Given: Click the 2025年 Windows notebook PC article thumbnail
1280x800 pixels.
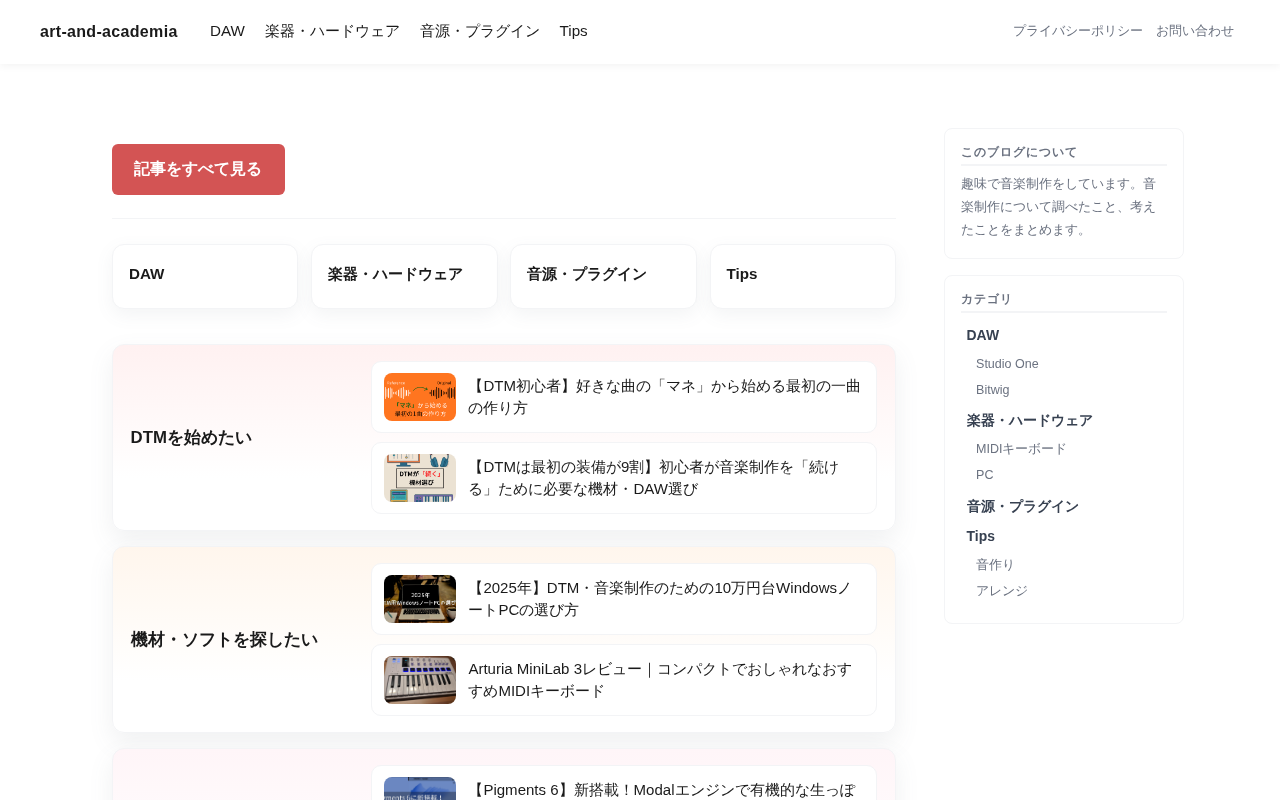Looking at the screenshot, I should pyautogui.click(x=420, y=599).
